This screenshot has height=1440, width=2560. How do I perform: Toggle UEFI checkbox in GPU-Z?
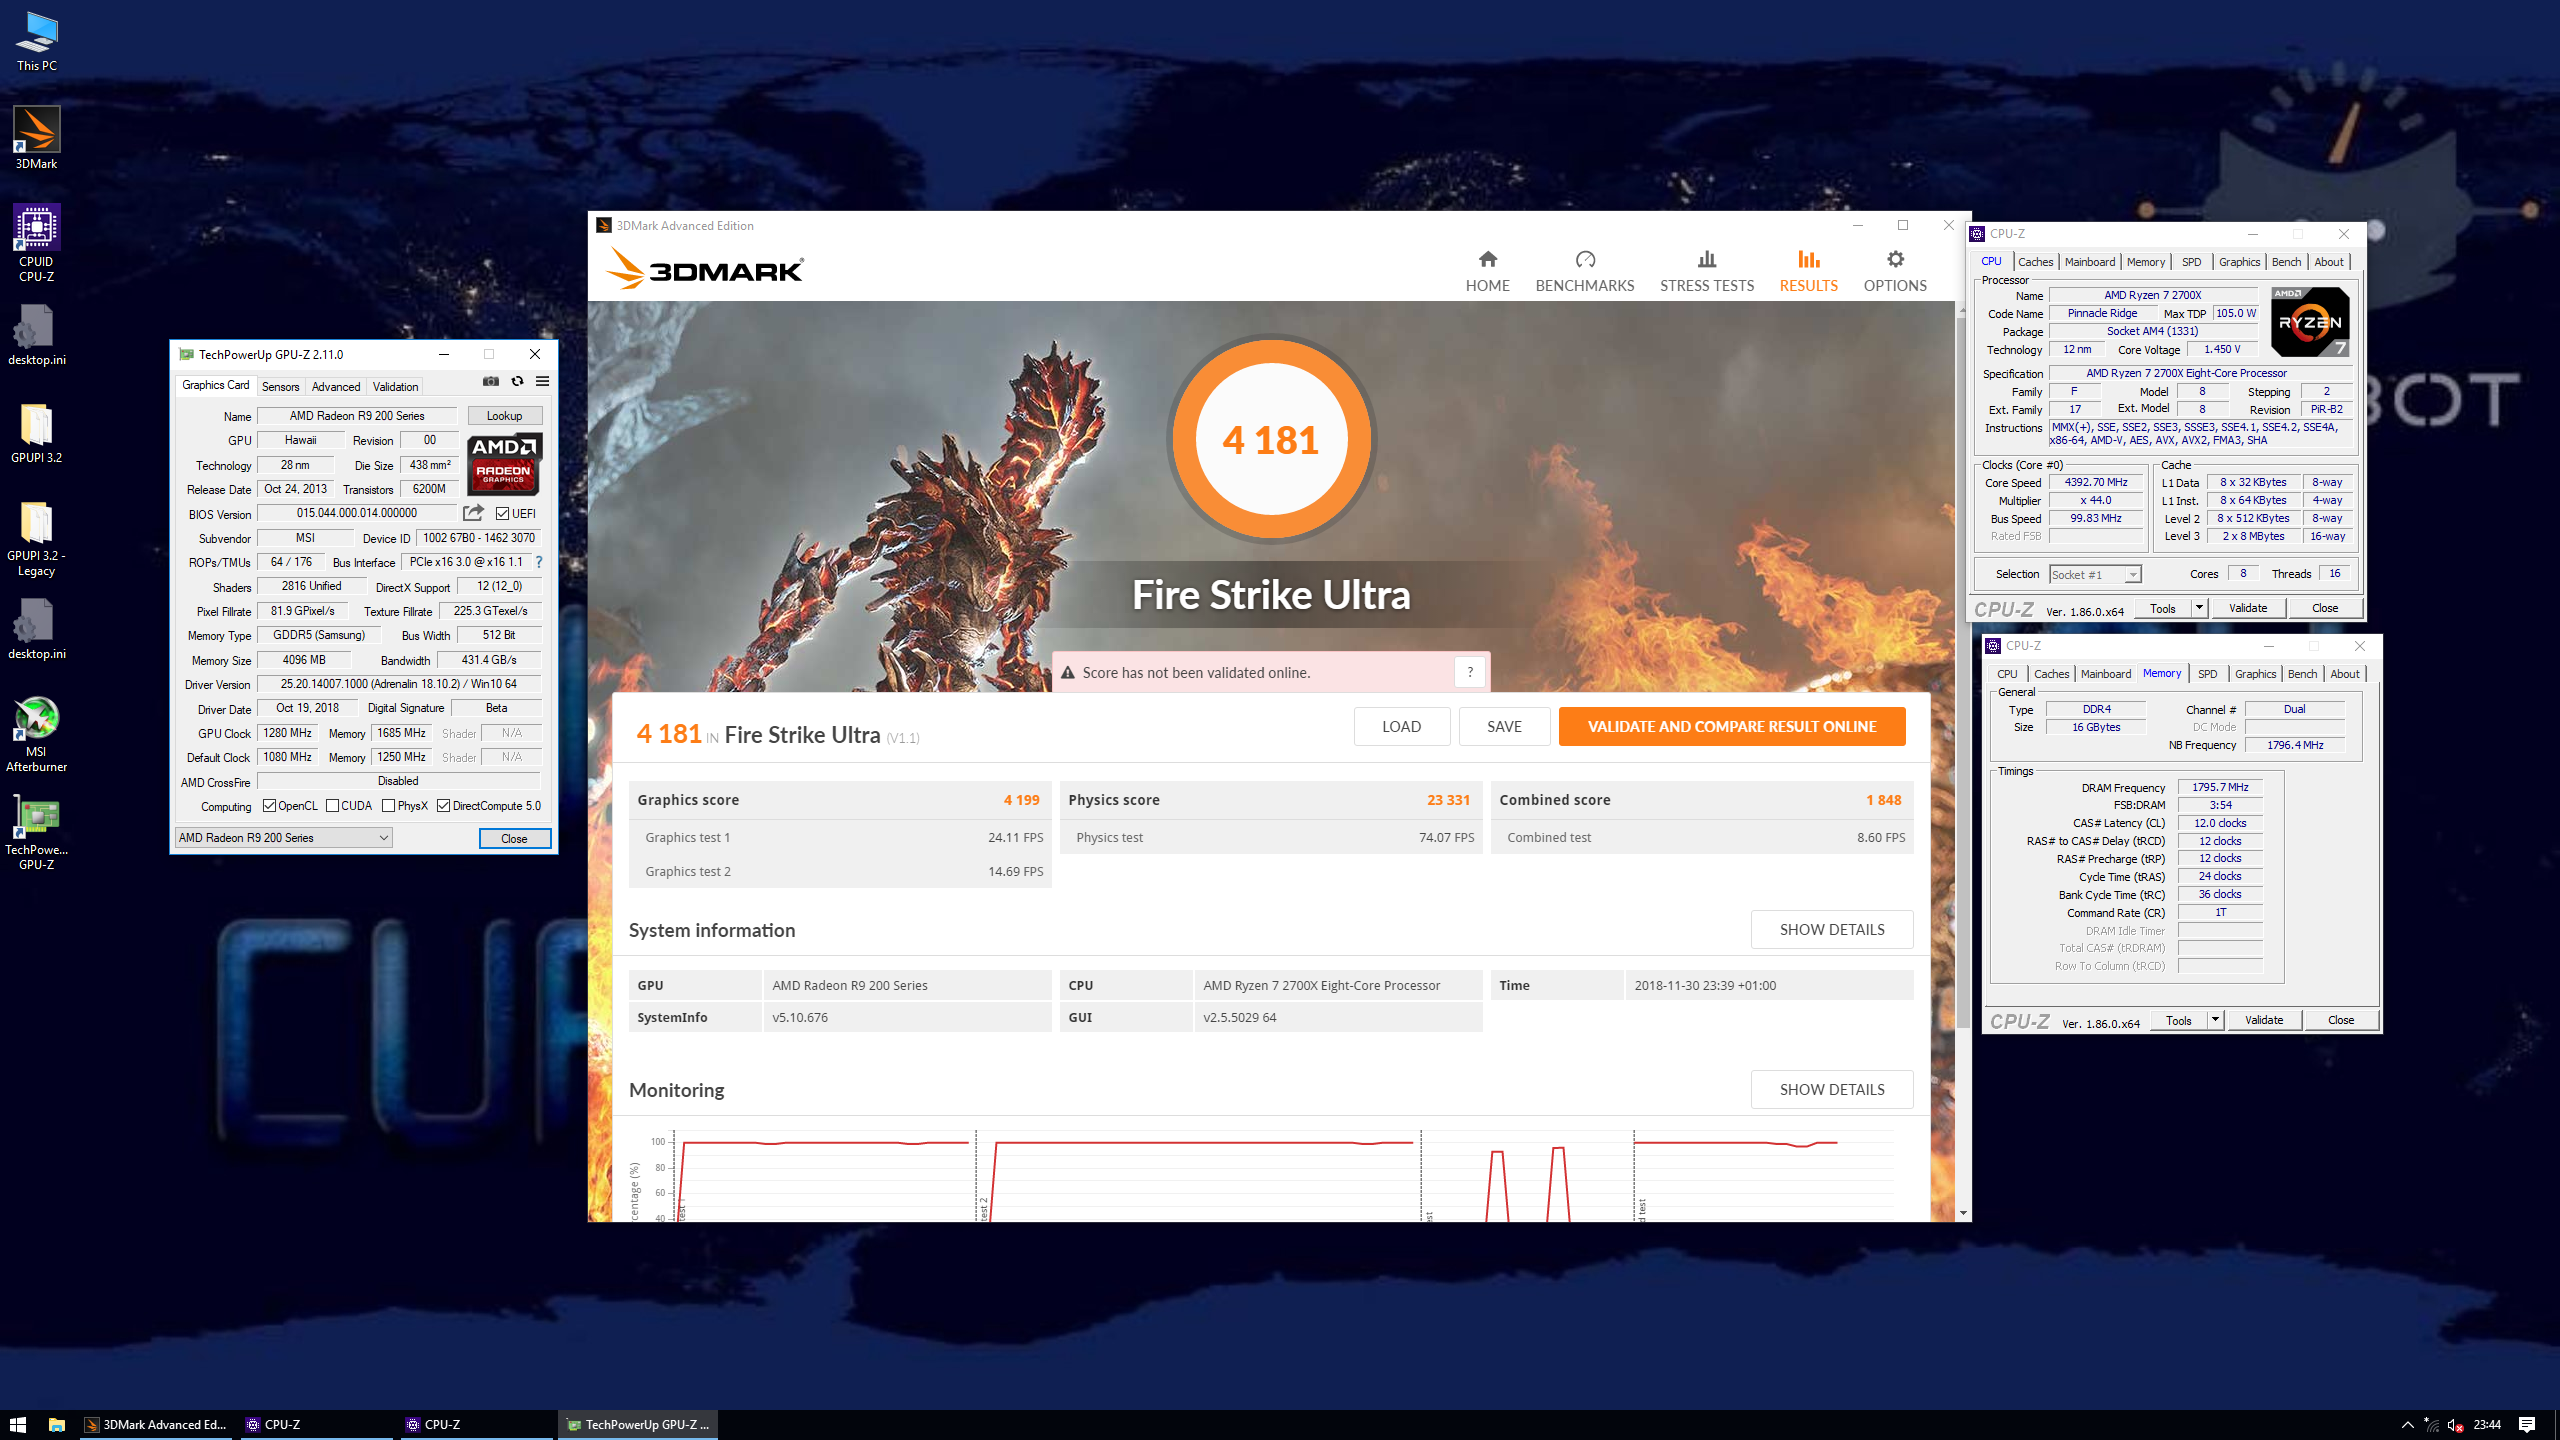[x=502, y=514]
